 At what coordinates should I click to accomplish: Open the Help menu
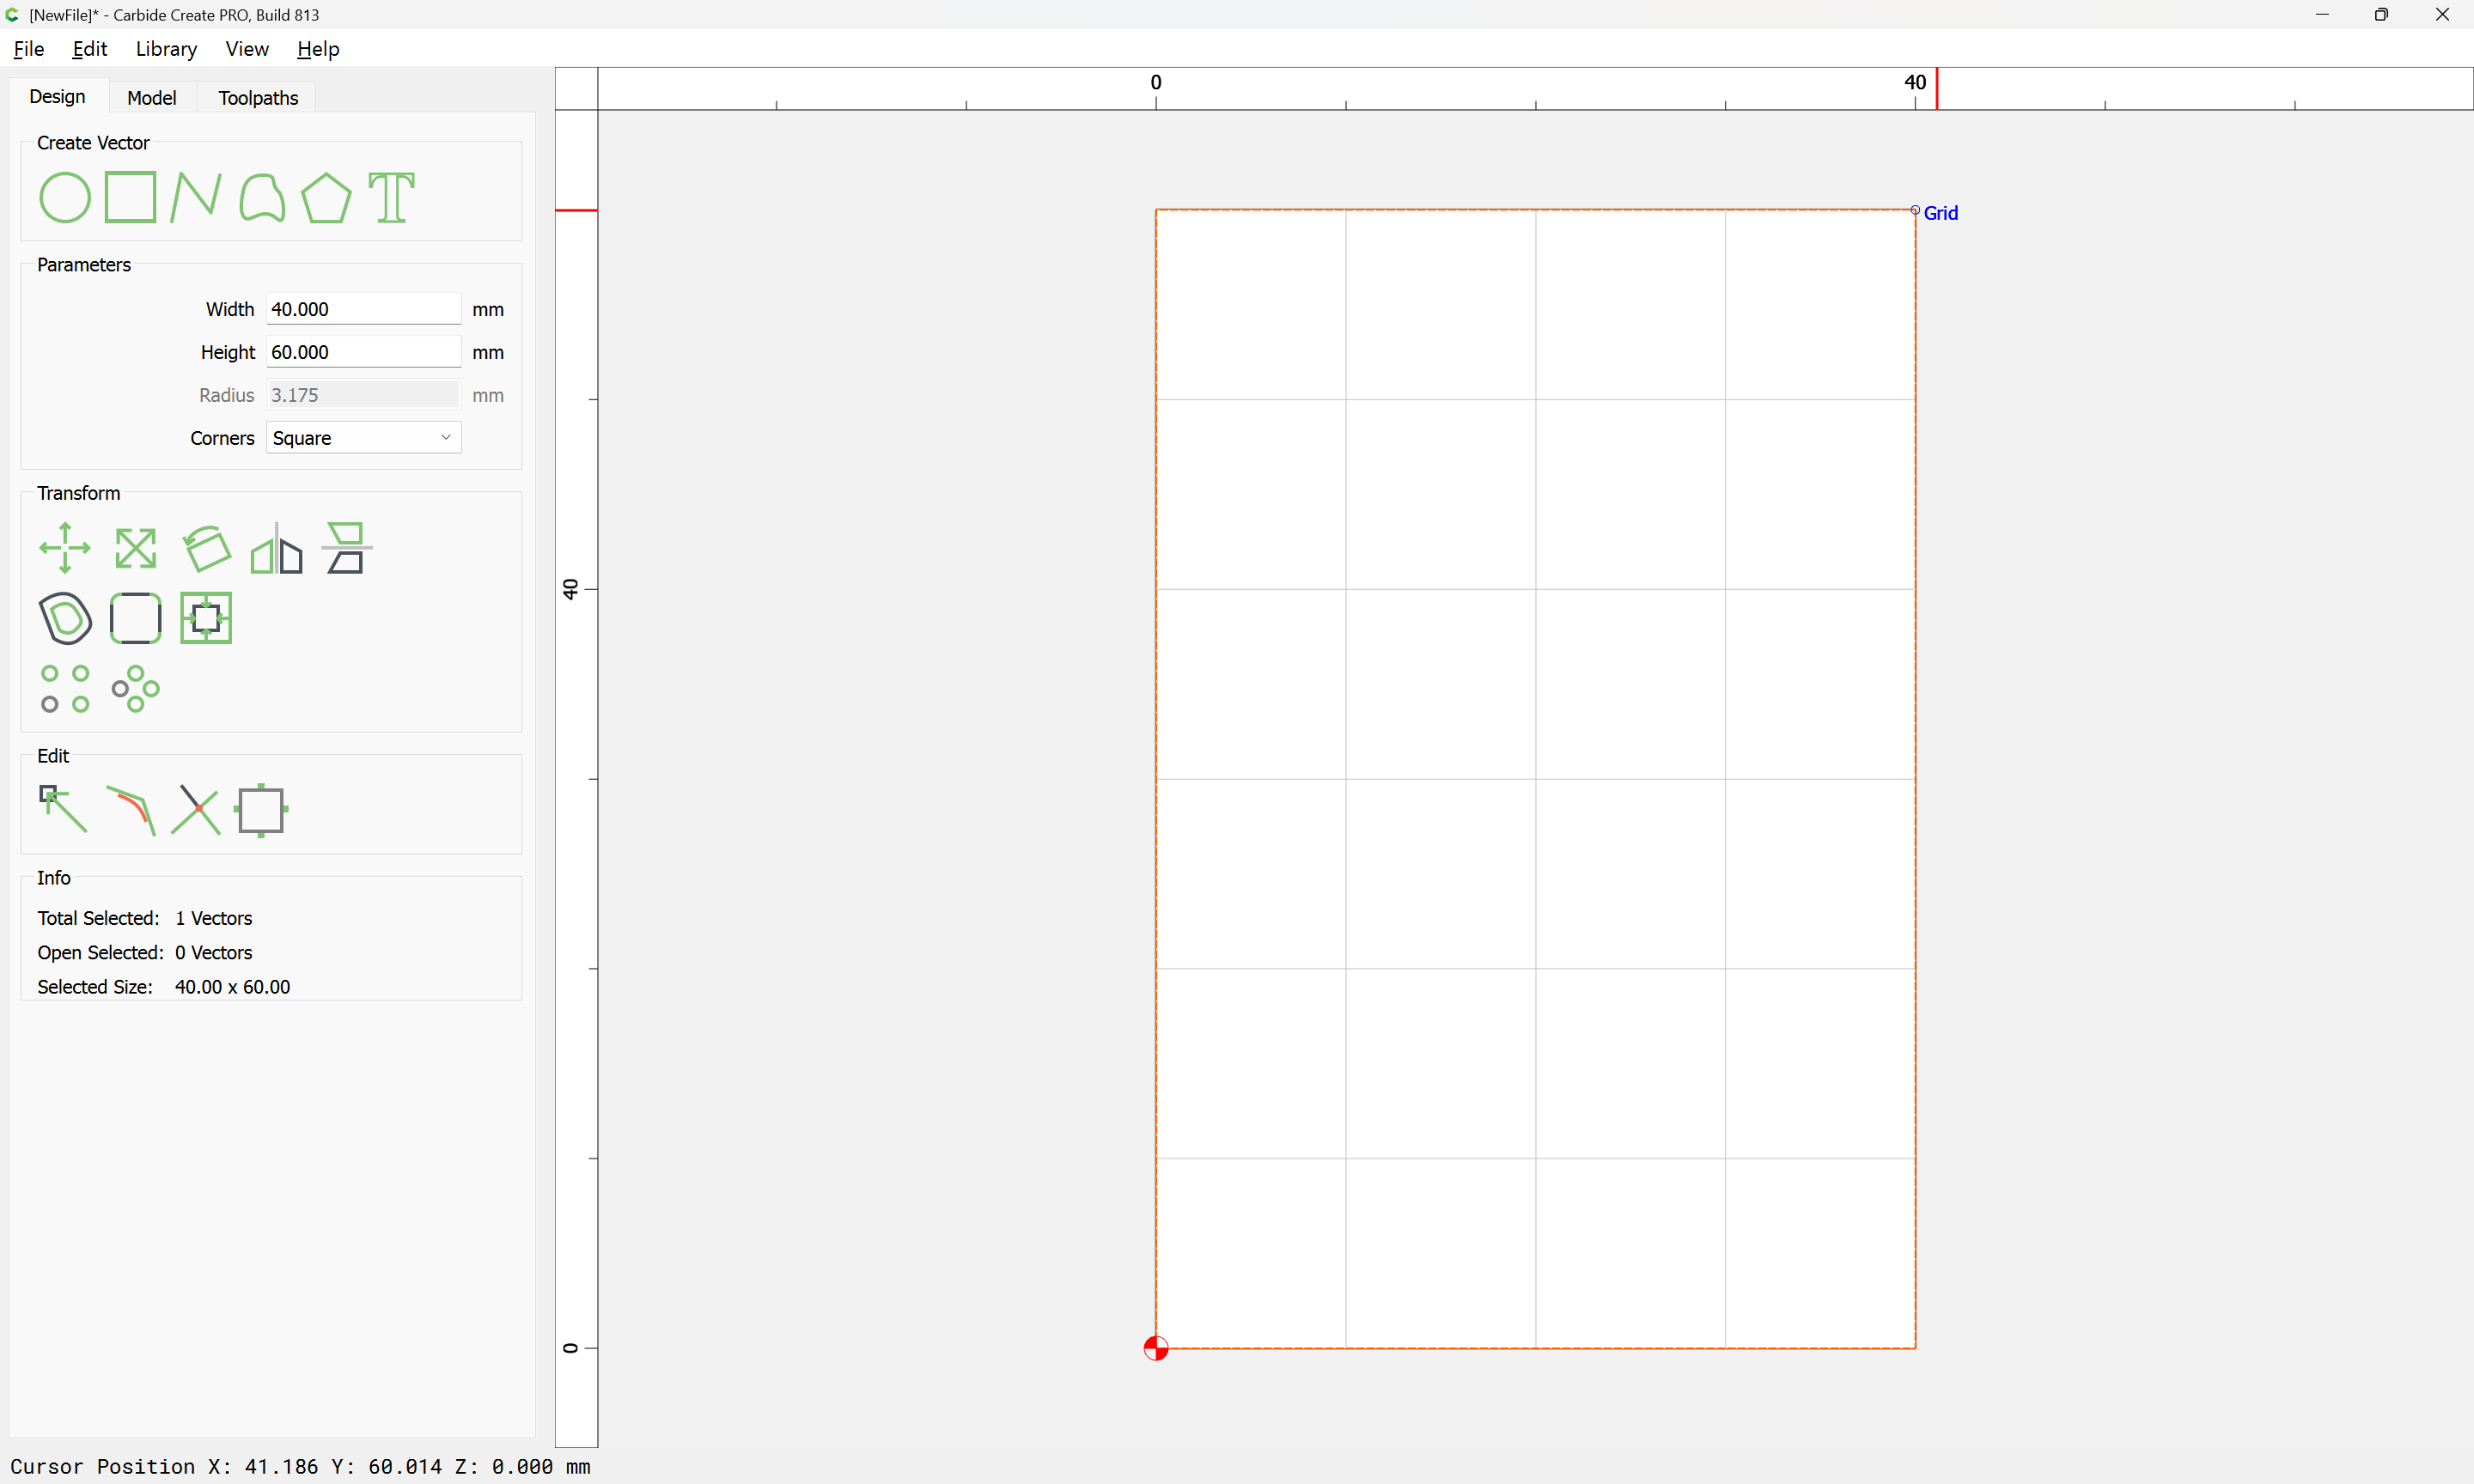(x=318, y=49)
